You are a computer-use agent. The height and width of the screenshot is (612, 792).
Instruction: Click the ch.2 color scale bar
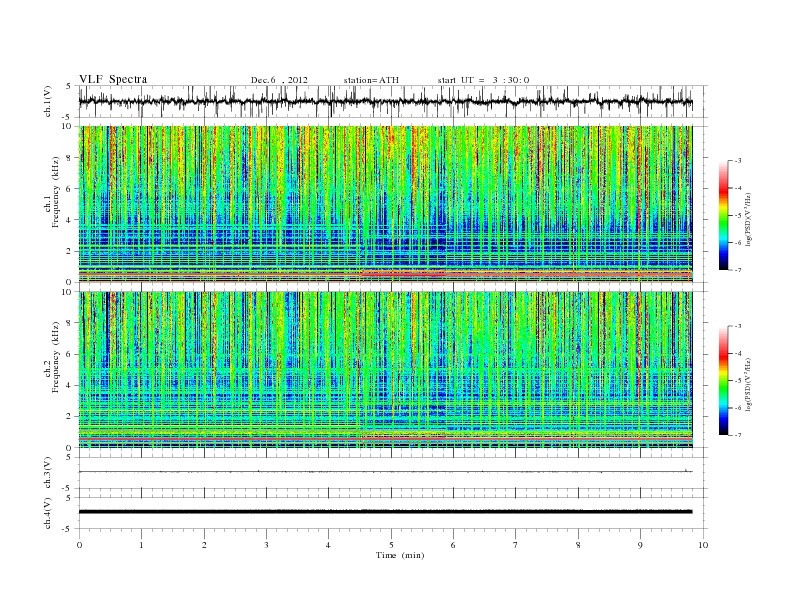pyautogui.click(x=723, y=380)
